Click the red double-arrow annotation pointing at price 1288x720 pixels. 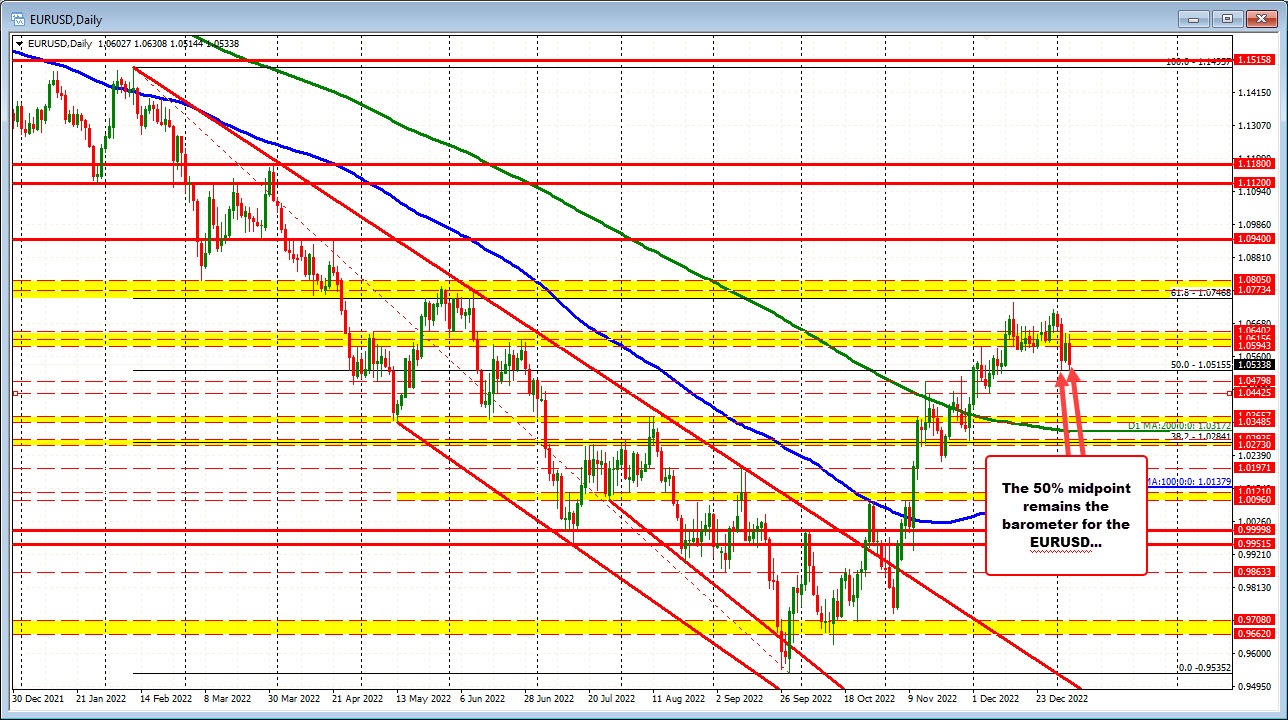click(1072, 410)
